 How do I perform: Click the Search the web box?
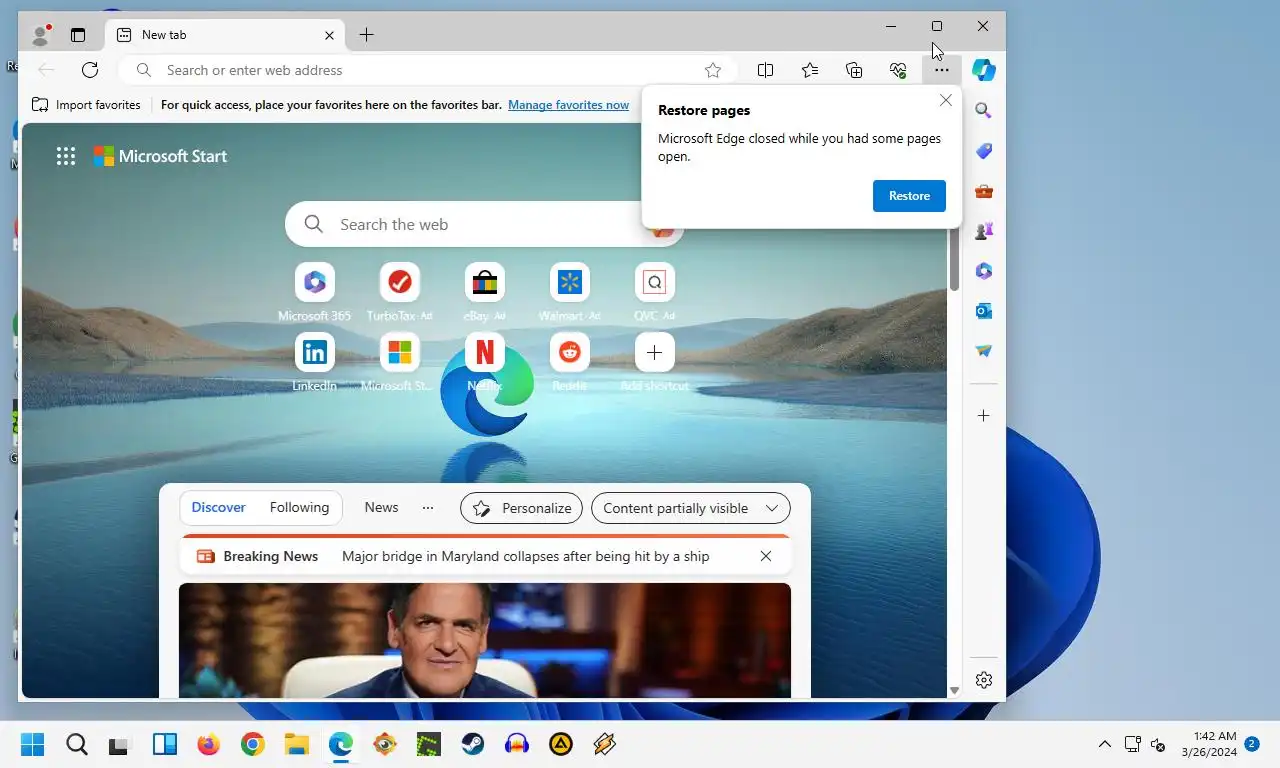click(485, 224)
